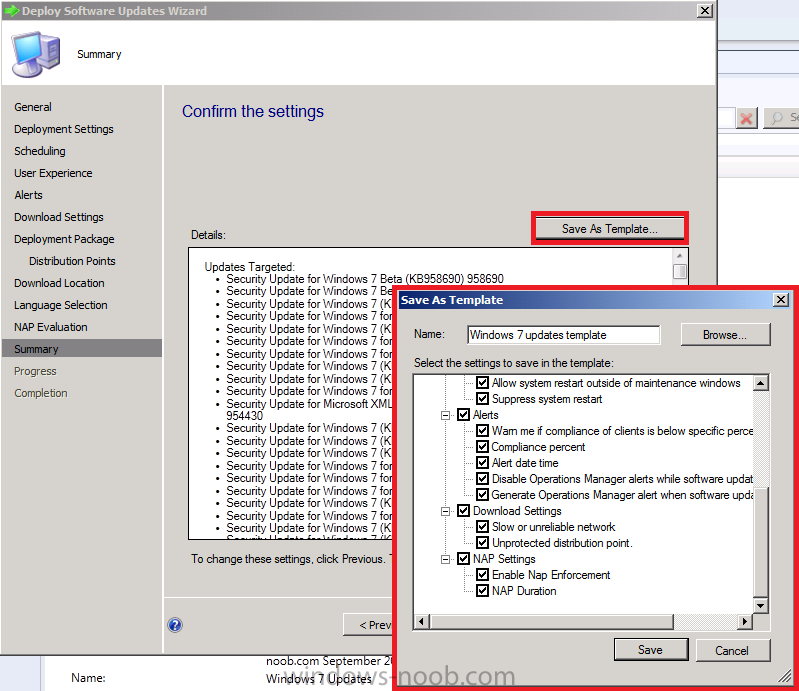Click the red X icon in background window

746,118
